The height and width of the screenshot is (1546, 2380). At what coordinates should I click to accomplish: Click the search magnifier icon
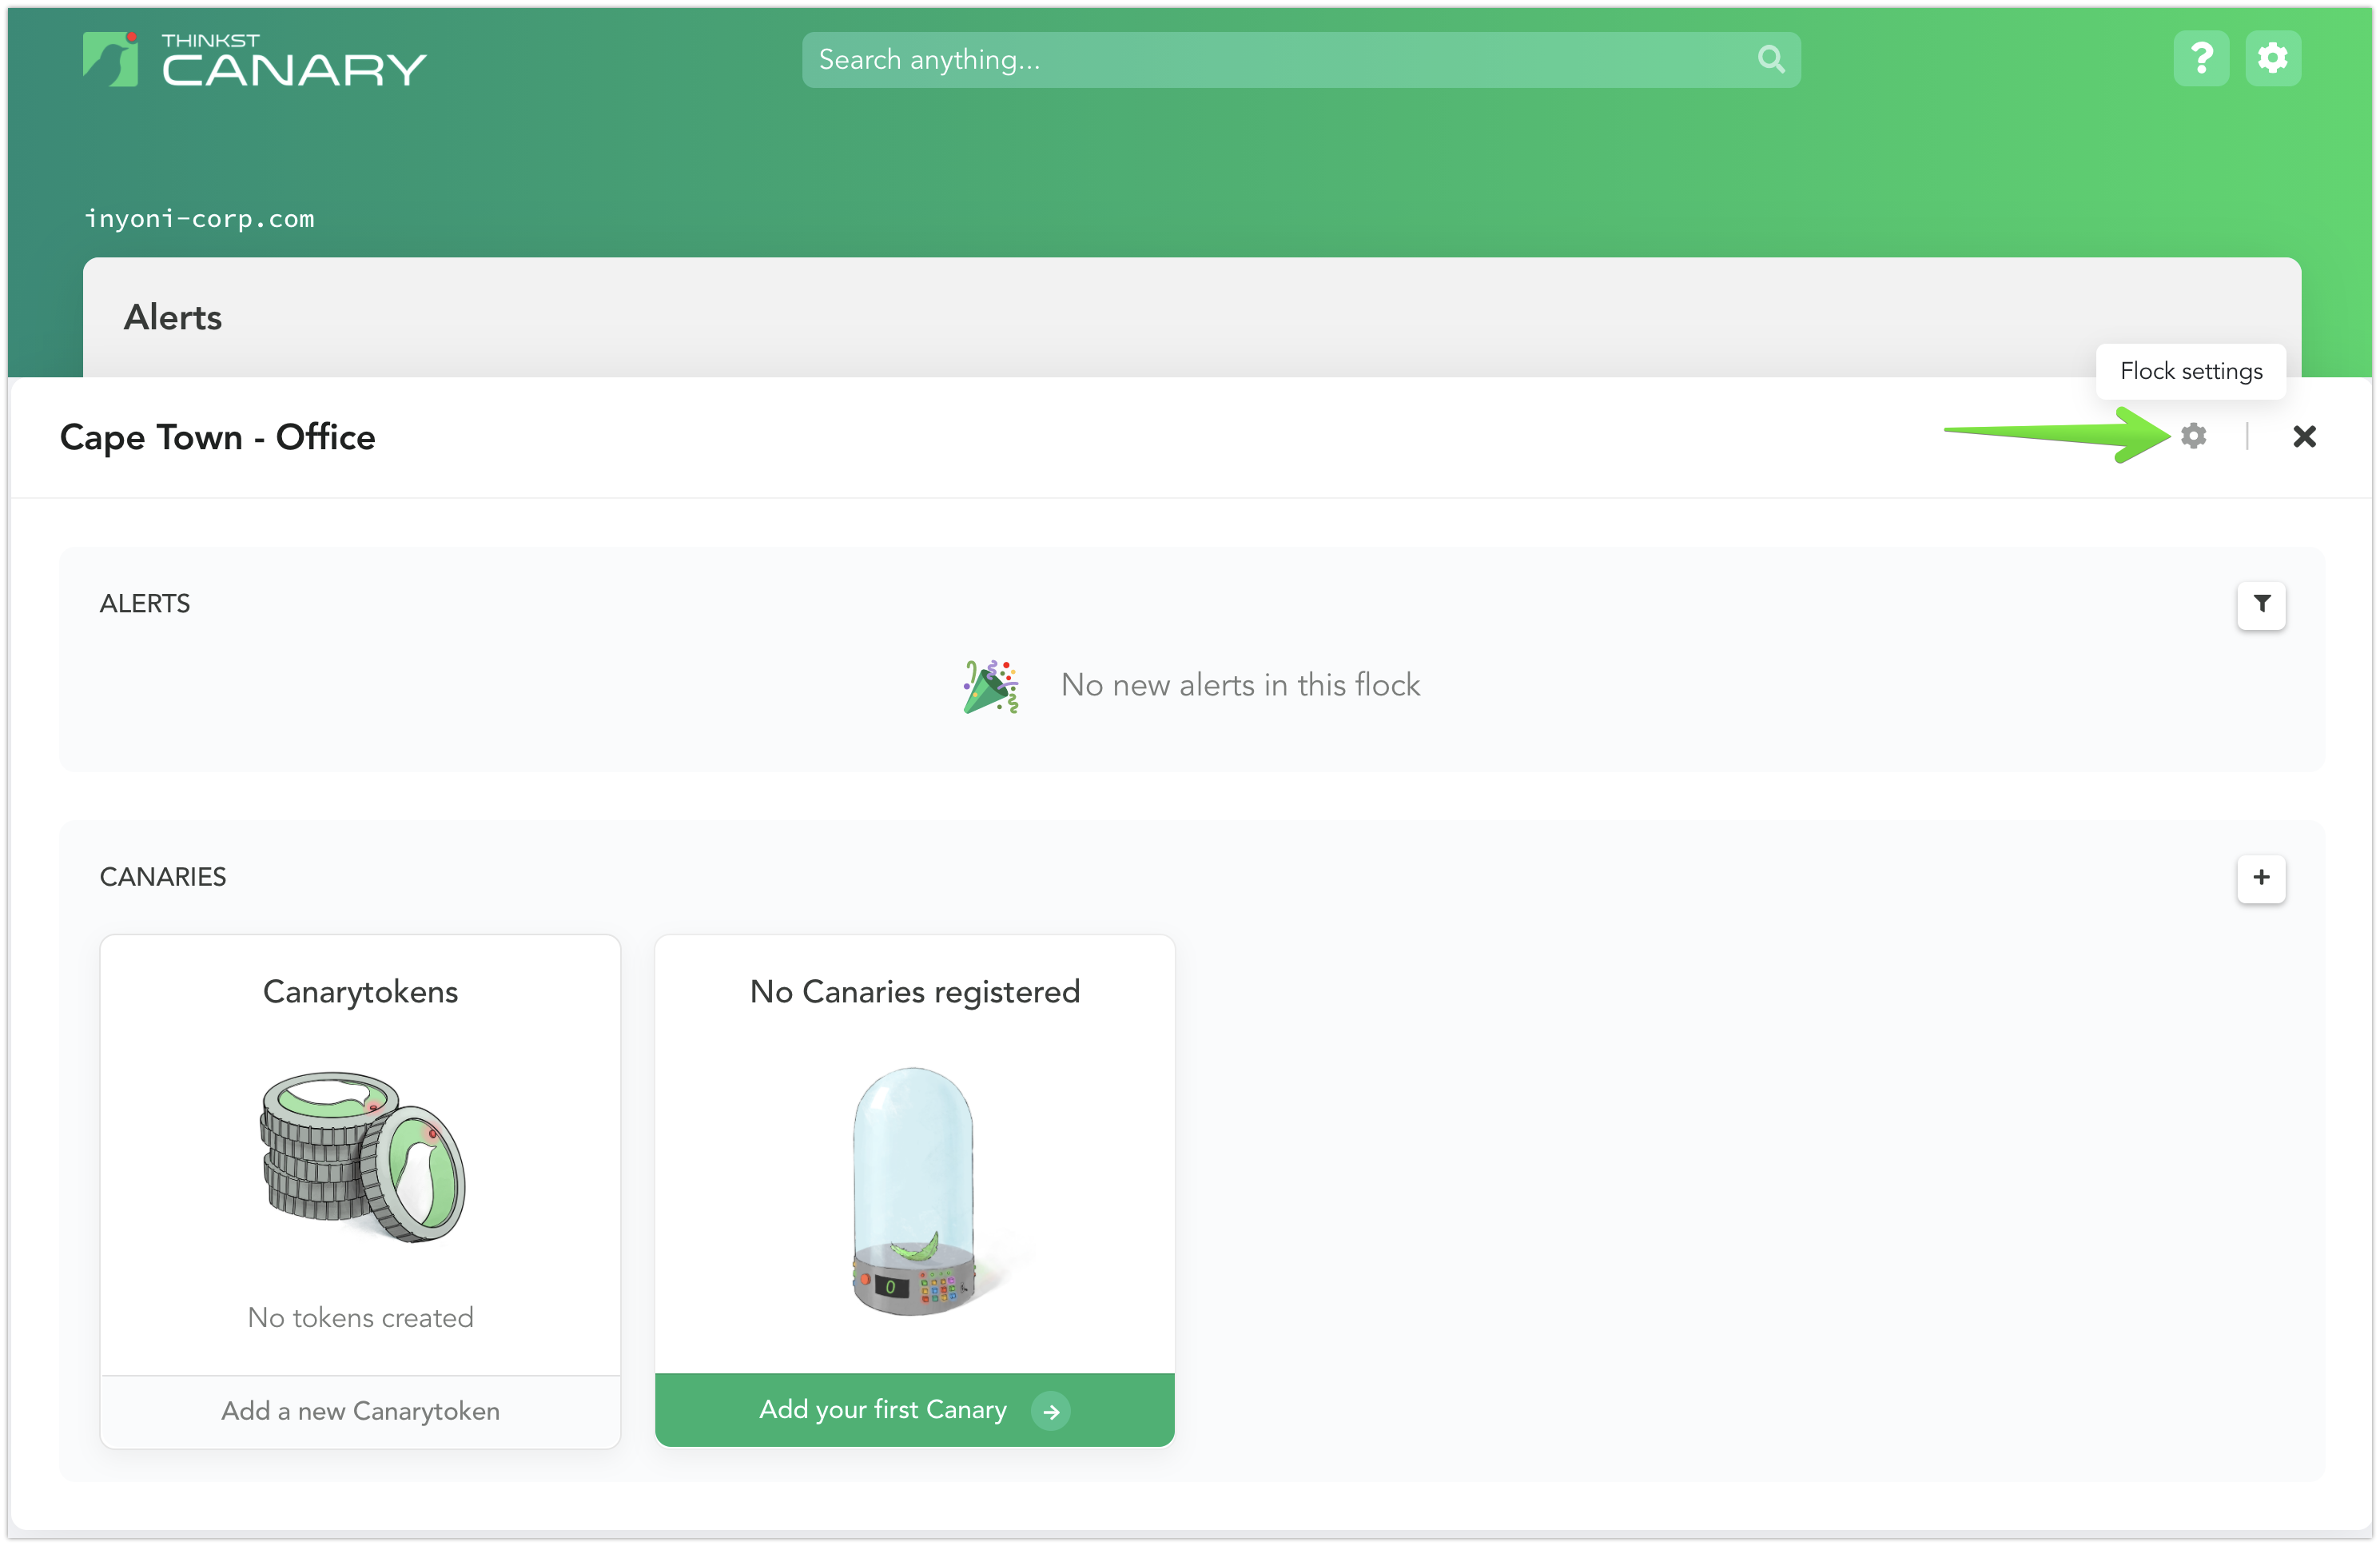(x=1770, y=59)
